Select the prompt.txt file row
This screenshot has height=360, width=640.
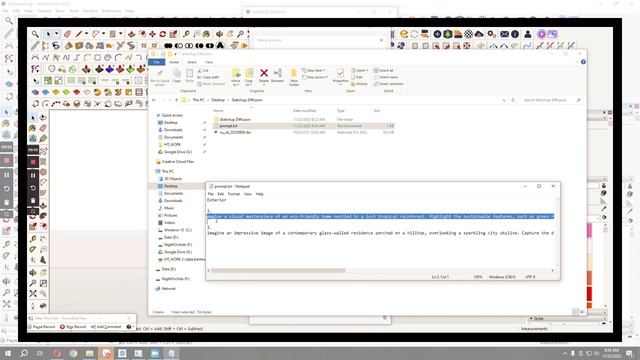(303, 126)
